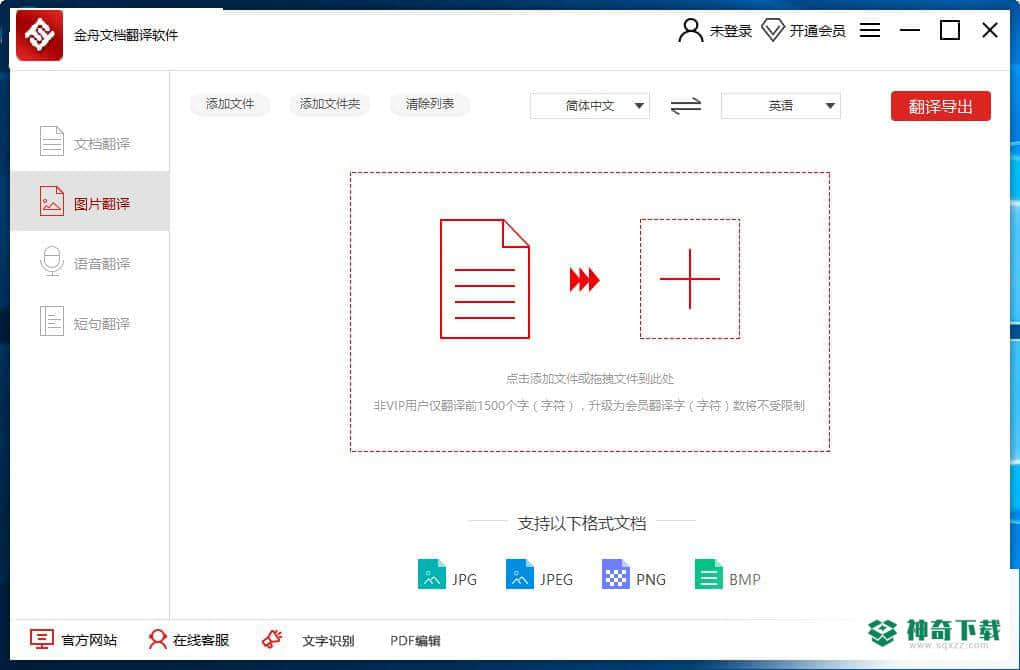The height and width of the screenshot is (670, 1020).
Task: Click the triple red arrows icon
Action: tap(584, 280)
